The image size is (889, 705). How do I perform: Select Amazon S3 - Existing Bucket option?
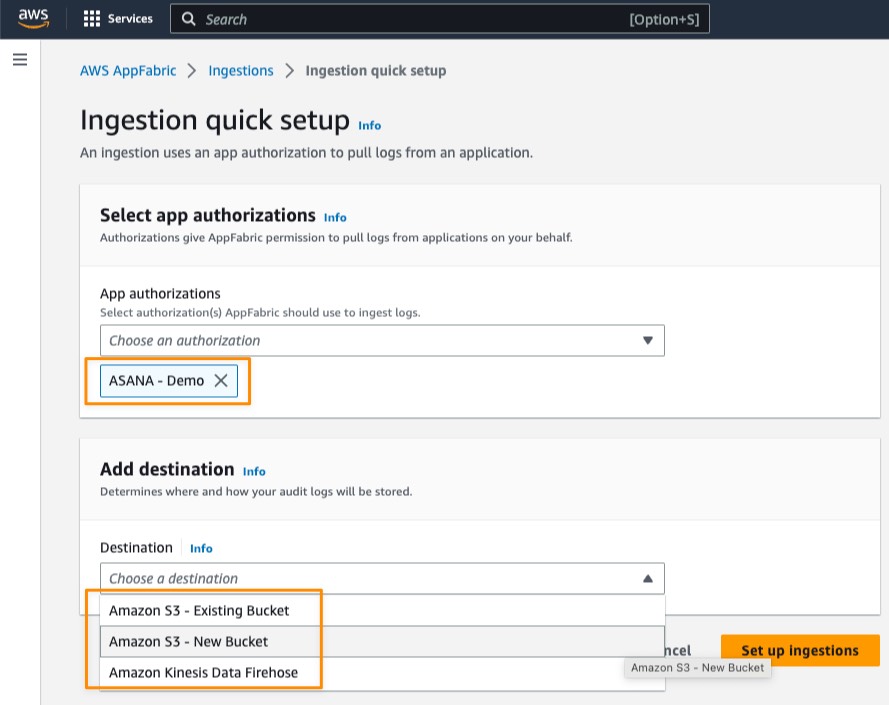click(x=382, y=610)
